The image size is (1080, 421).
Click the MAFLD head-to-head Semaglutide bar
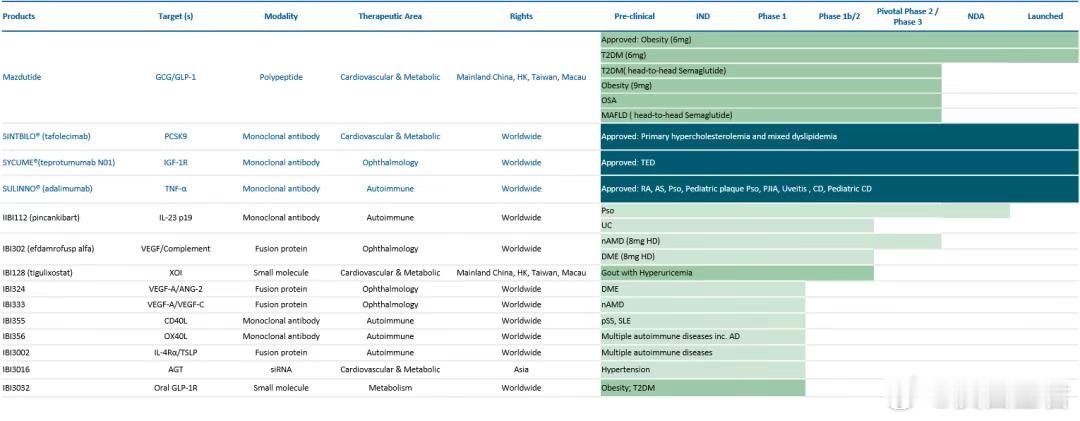coord(770,115)
